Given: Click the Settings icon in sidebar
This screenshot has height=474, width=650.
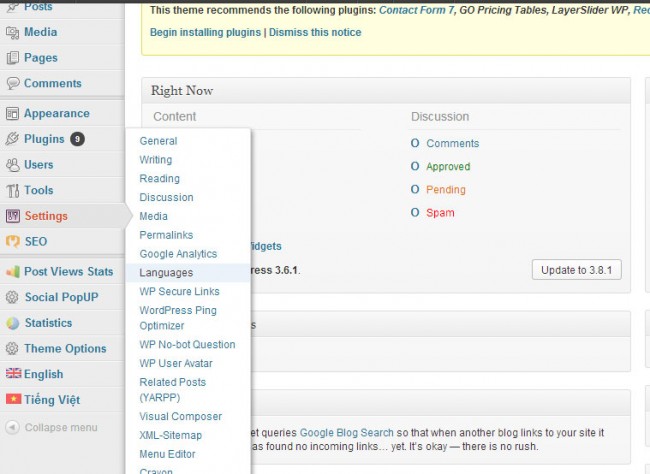Looking at the screenshot, I should pyautogui.click(x=13, y=216).
